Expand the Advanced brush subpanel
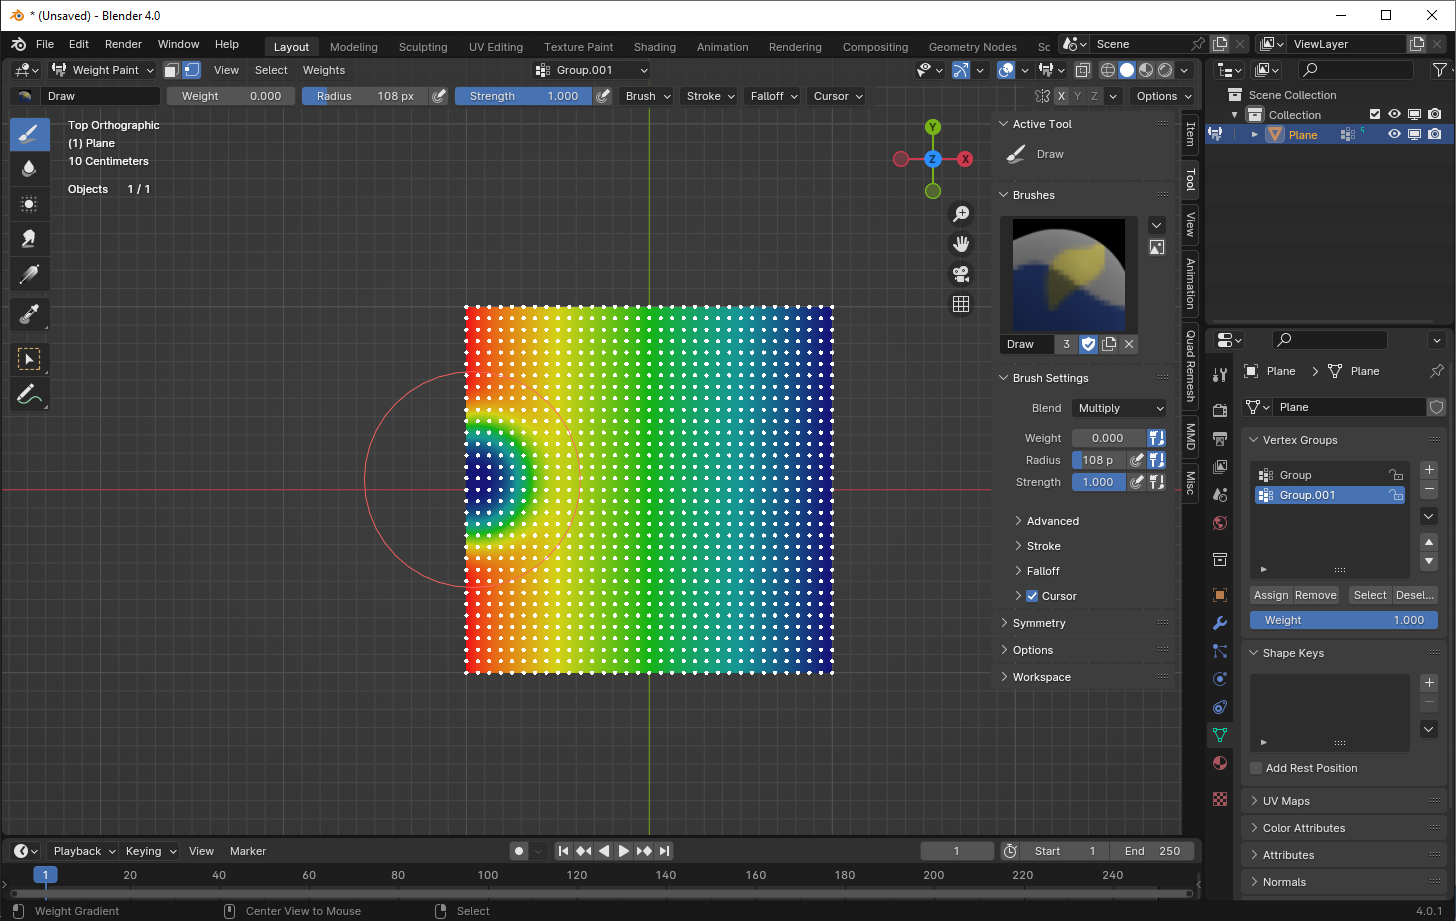Image resolution: width=1456 pixels, height=921 pixels. 1052,521
